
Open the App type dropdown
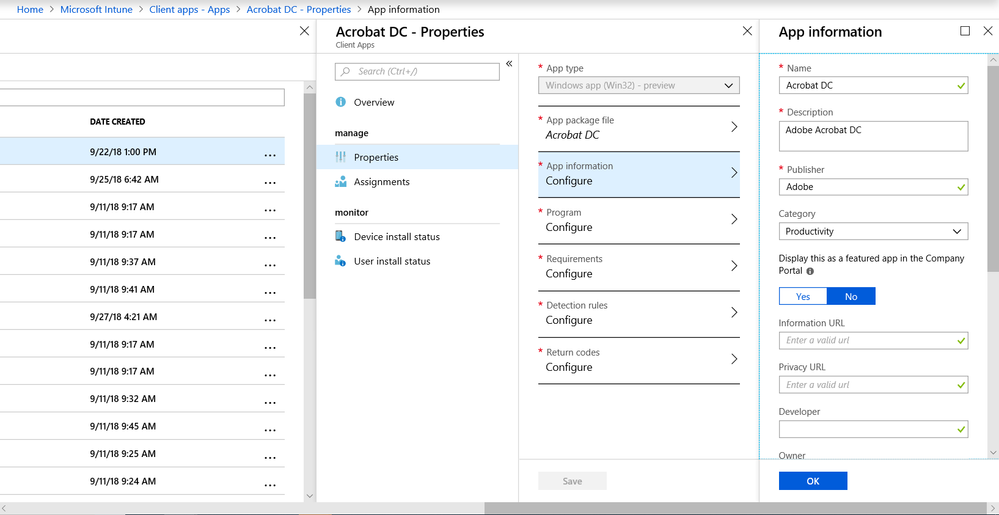click(x=639, y=85)
